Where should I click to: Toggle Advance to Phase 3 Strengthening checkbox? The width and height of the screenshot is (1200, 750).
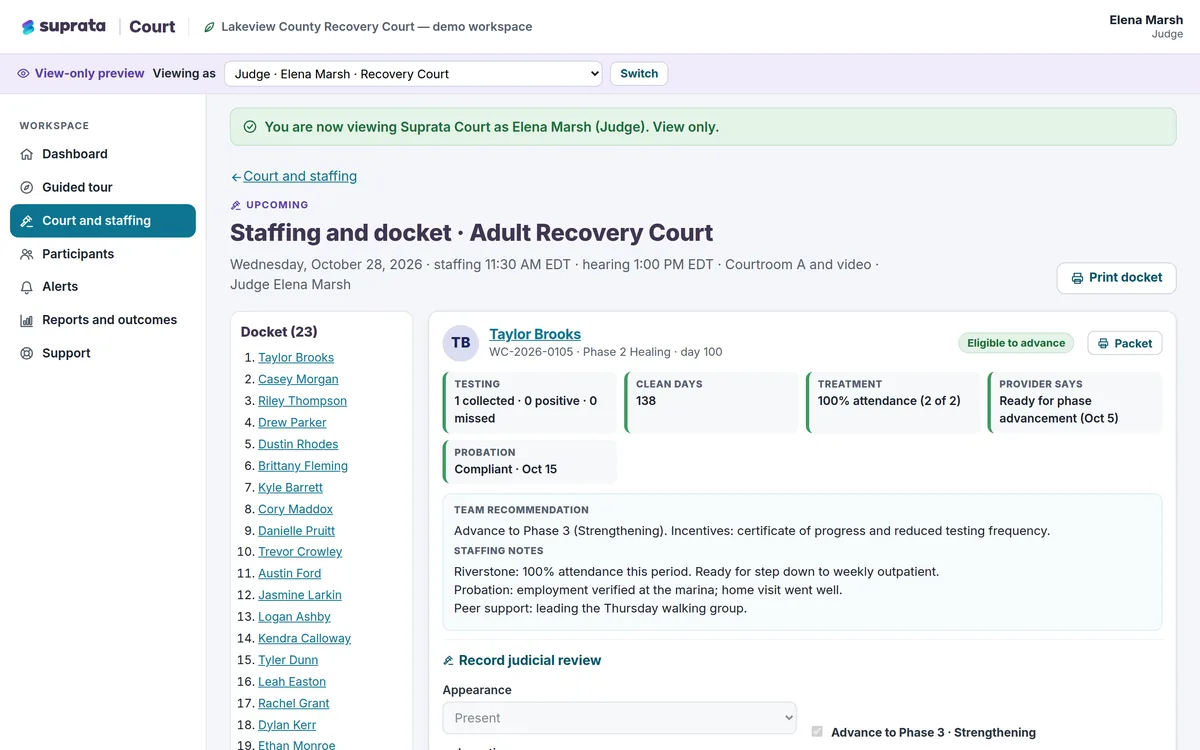point(817,732)
